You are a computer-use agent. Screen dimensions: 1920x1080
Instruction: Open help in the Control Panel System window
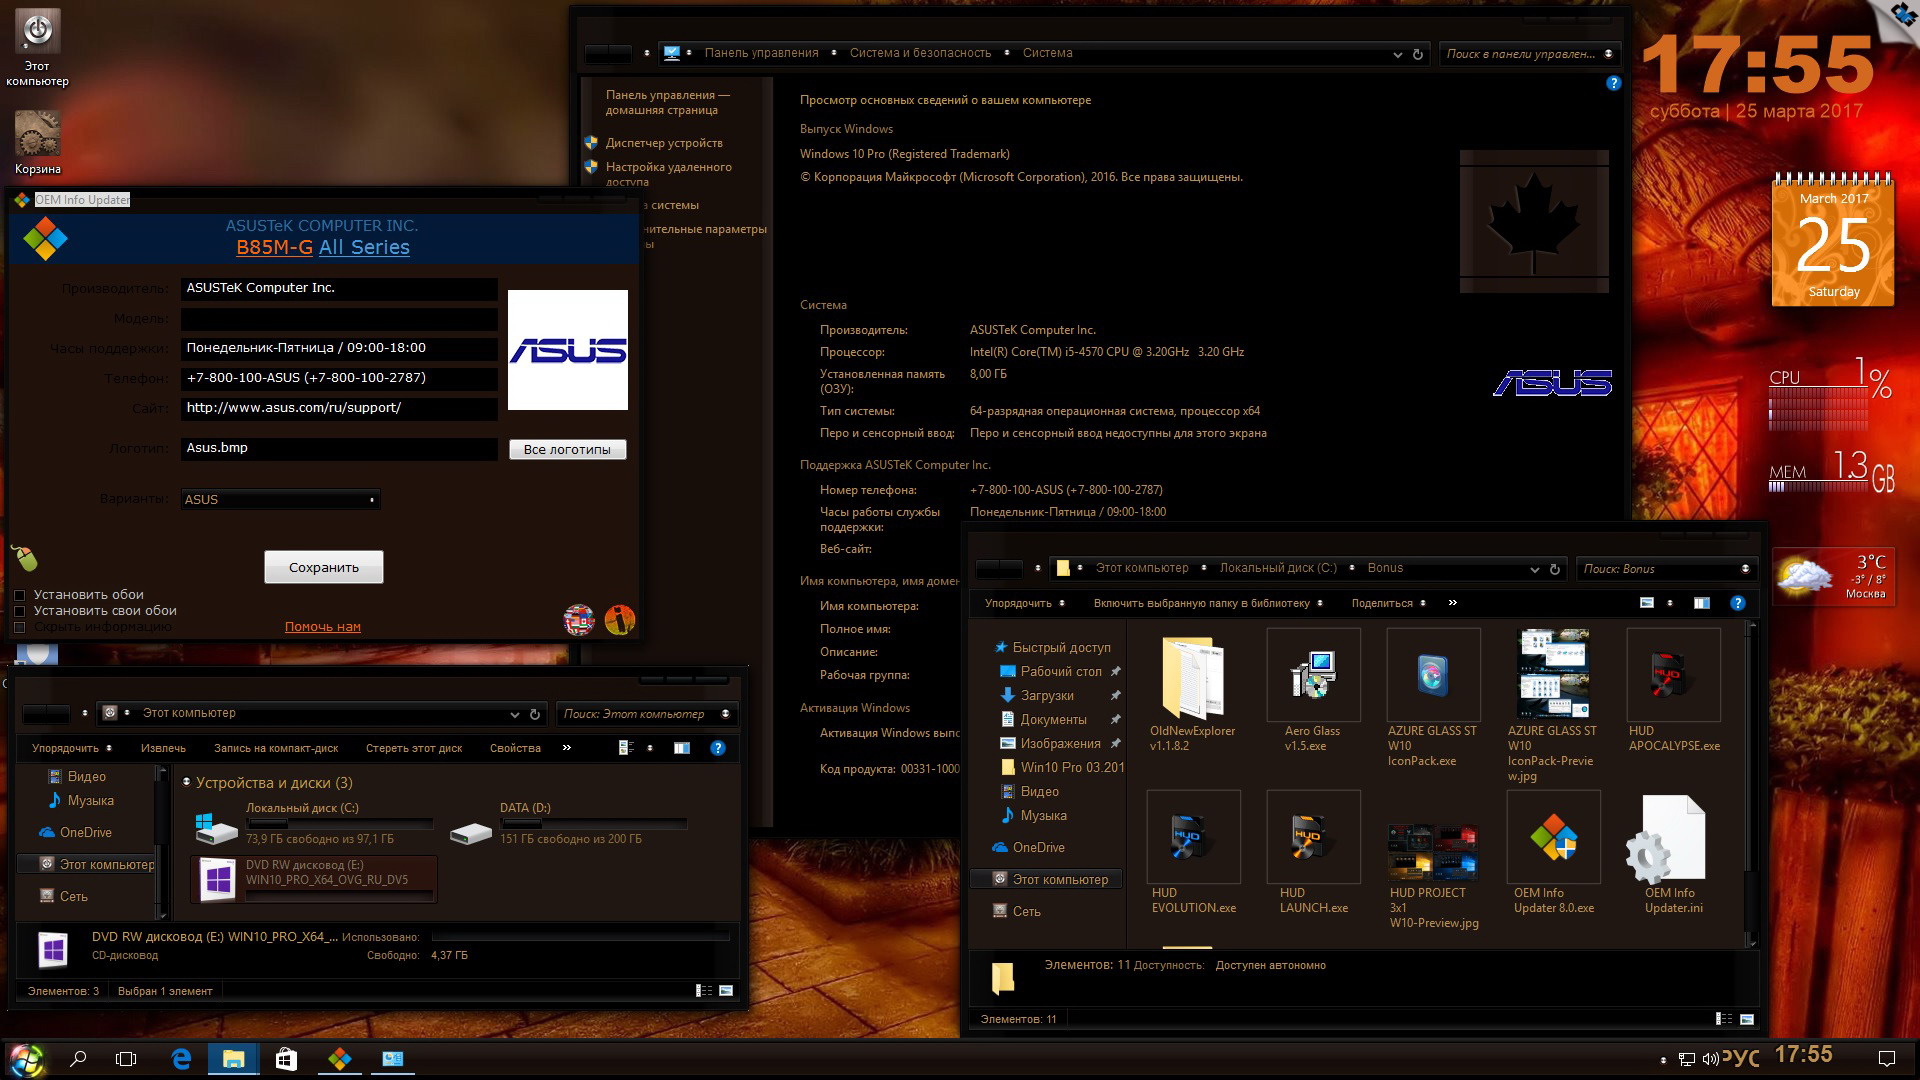[x=1613, y=83]
